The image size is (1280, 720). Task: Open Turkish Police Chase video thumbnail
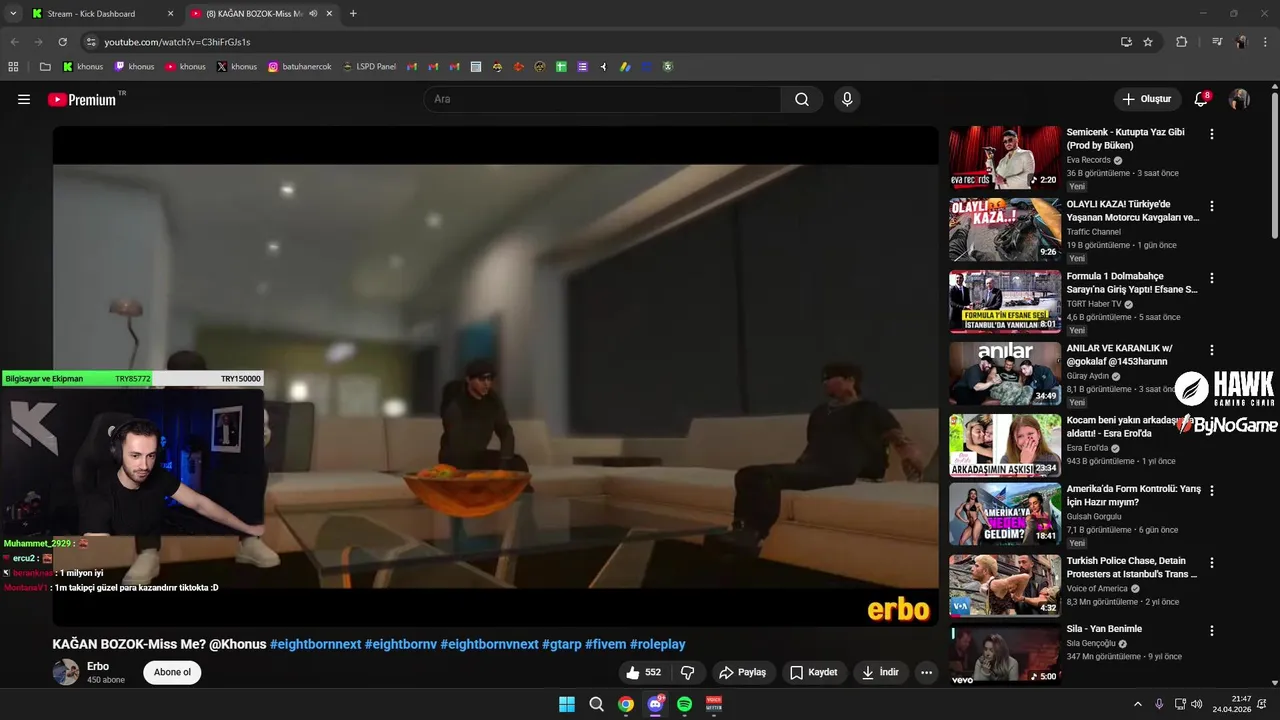click(1005, 586)
